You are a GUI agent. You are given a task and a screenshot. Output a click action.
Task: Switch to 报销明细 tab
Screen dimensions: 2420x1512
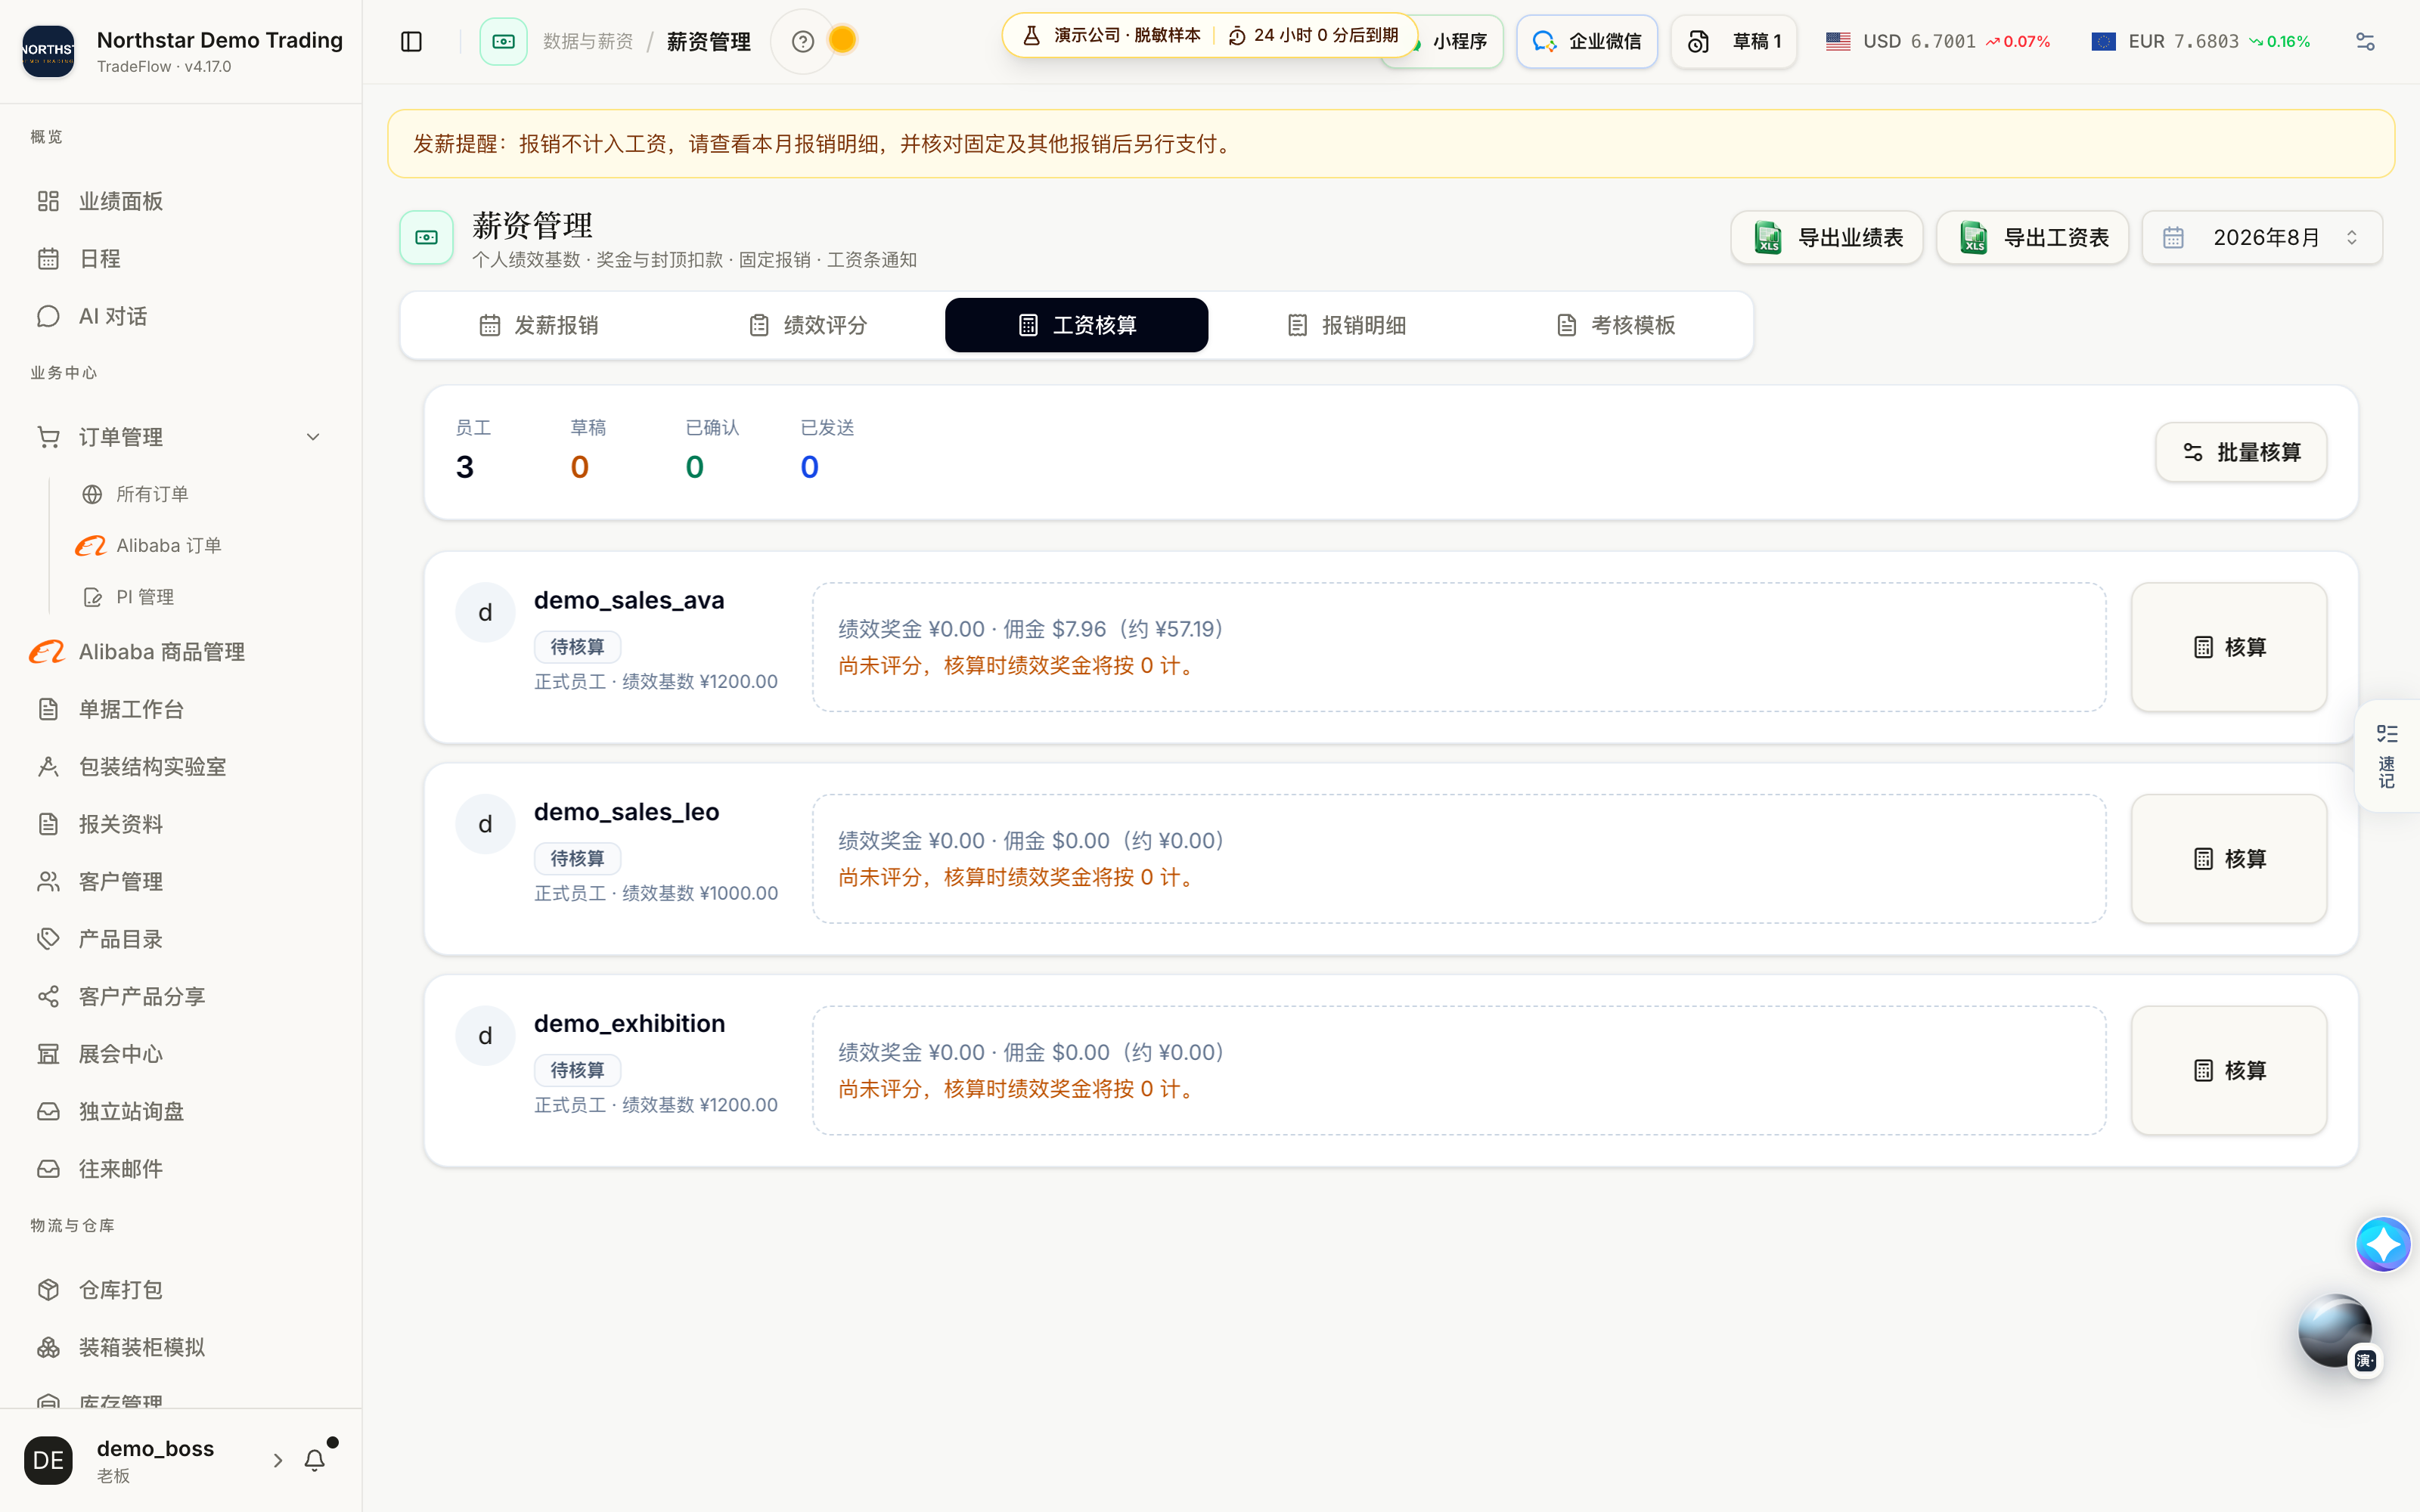coord(1346,325)
